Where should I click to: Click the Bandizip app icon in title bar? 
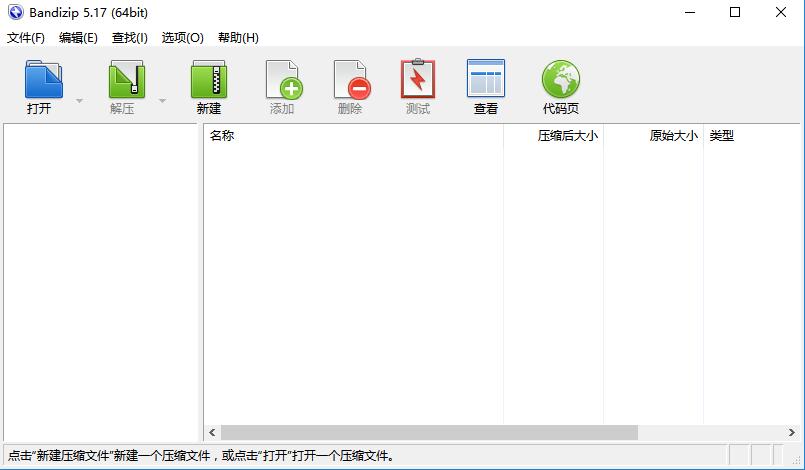(15, 12)
